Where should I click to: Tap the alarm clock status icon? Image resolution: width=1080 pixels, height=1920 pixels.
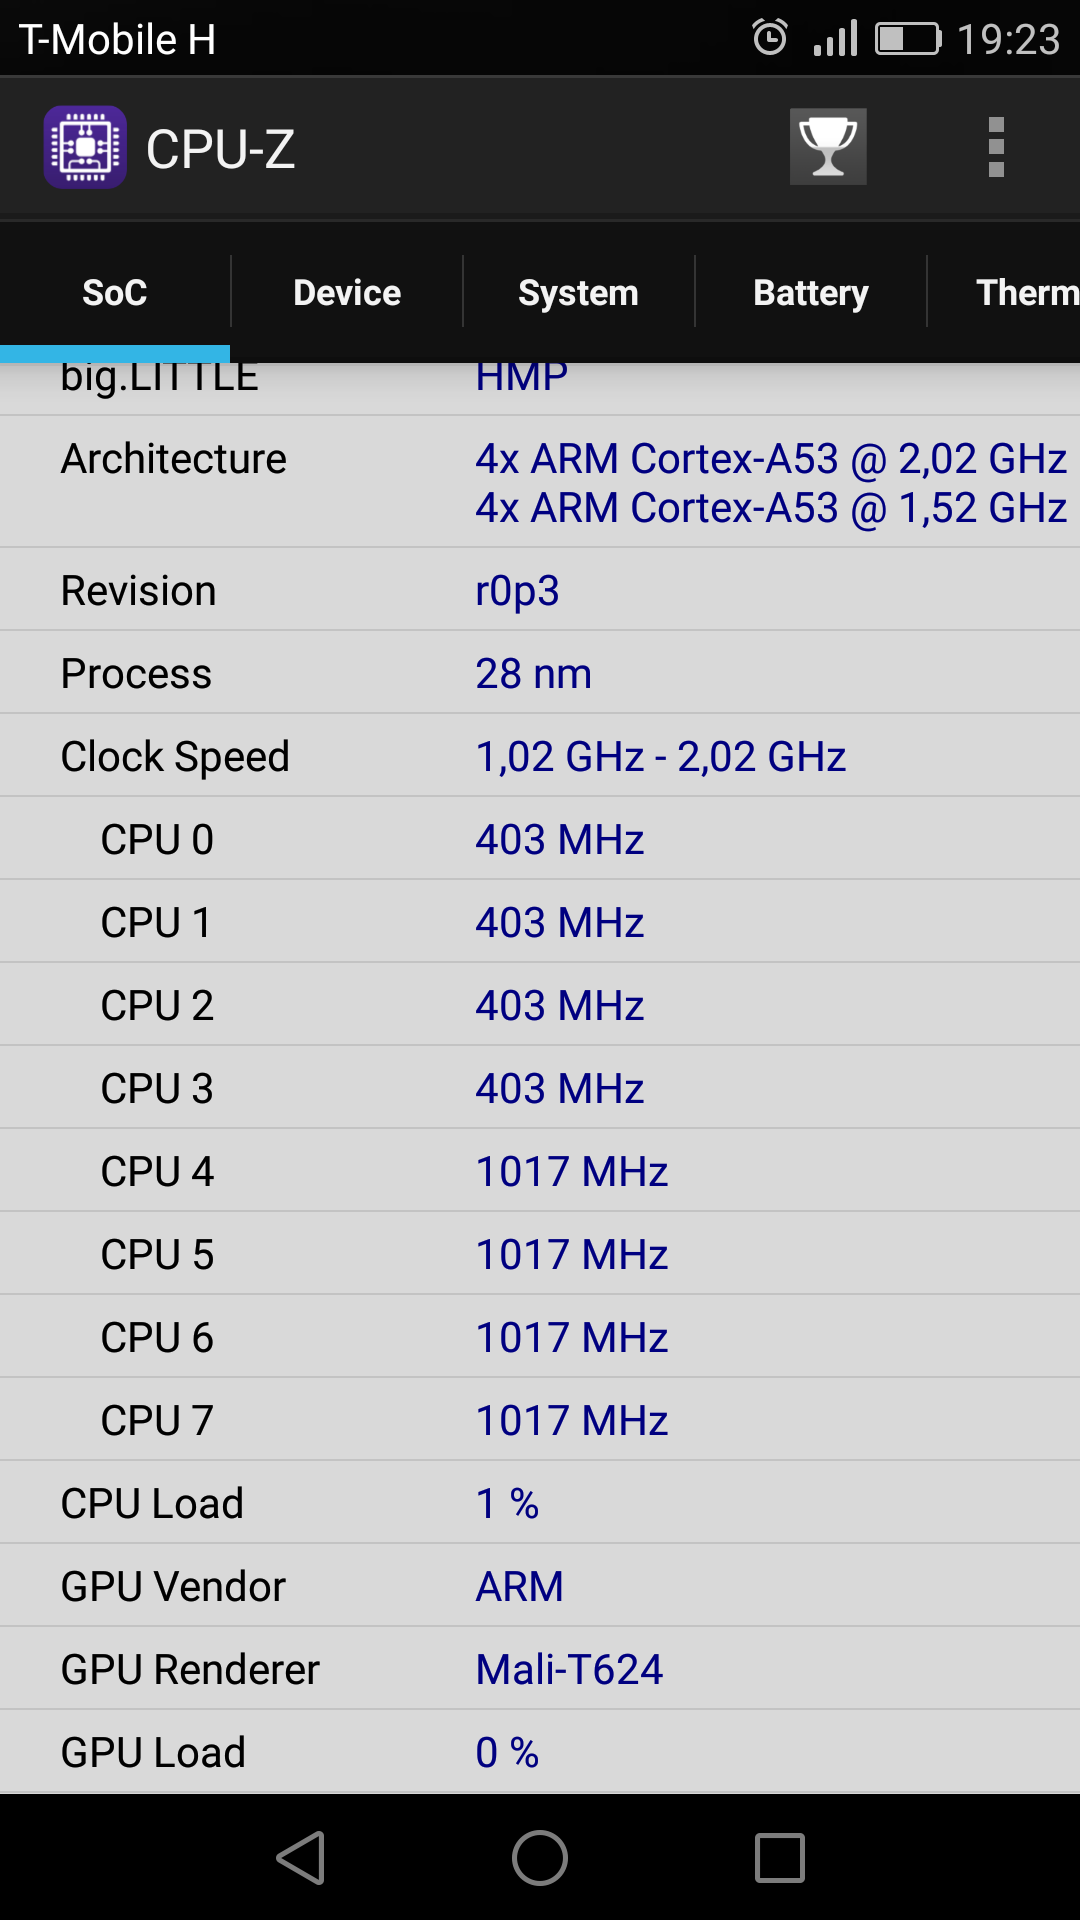point(770,38)
